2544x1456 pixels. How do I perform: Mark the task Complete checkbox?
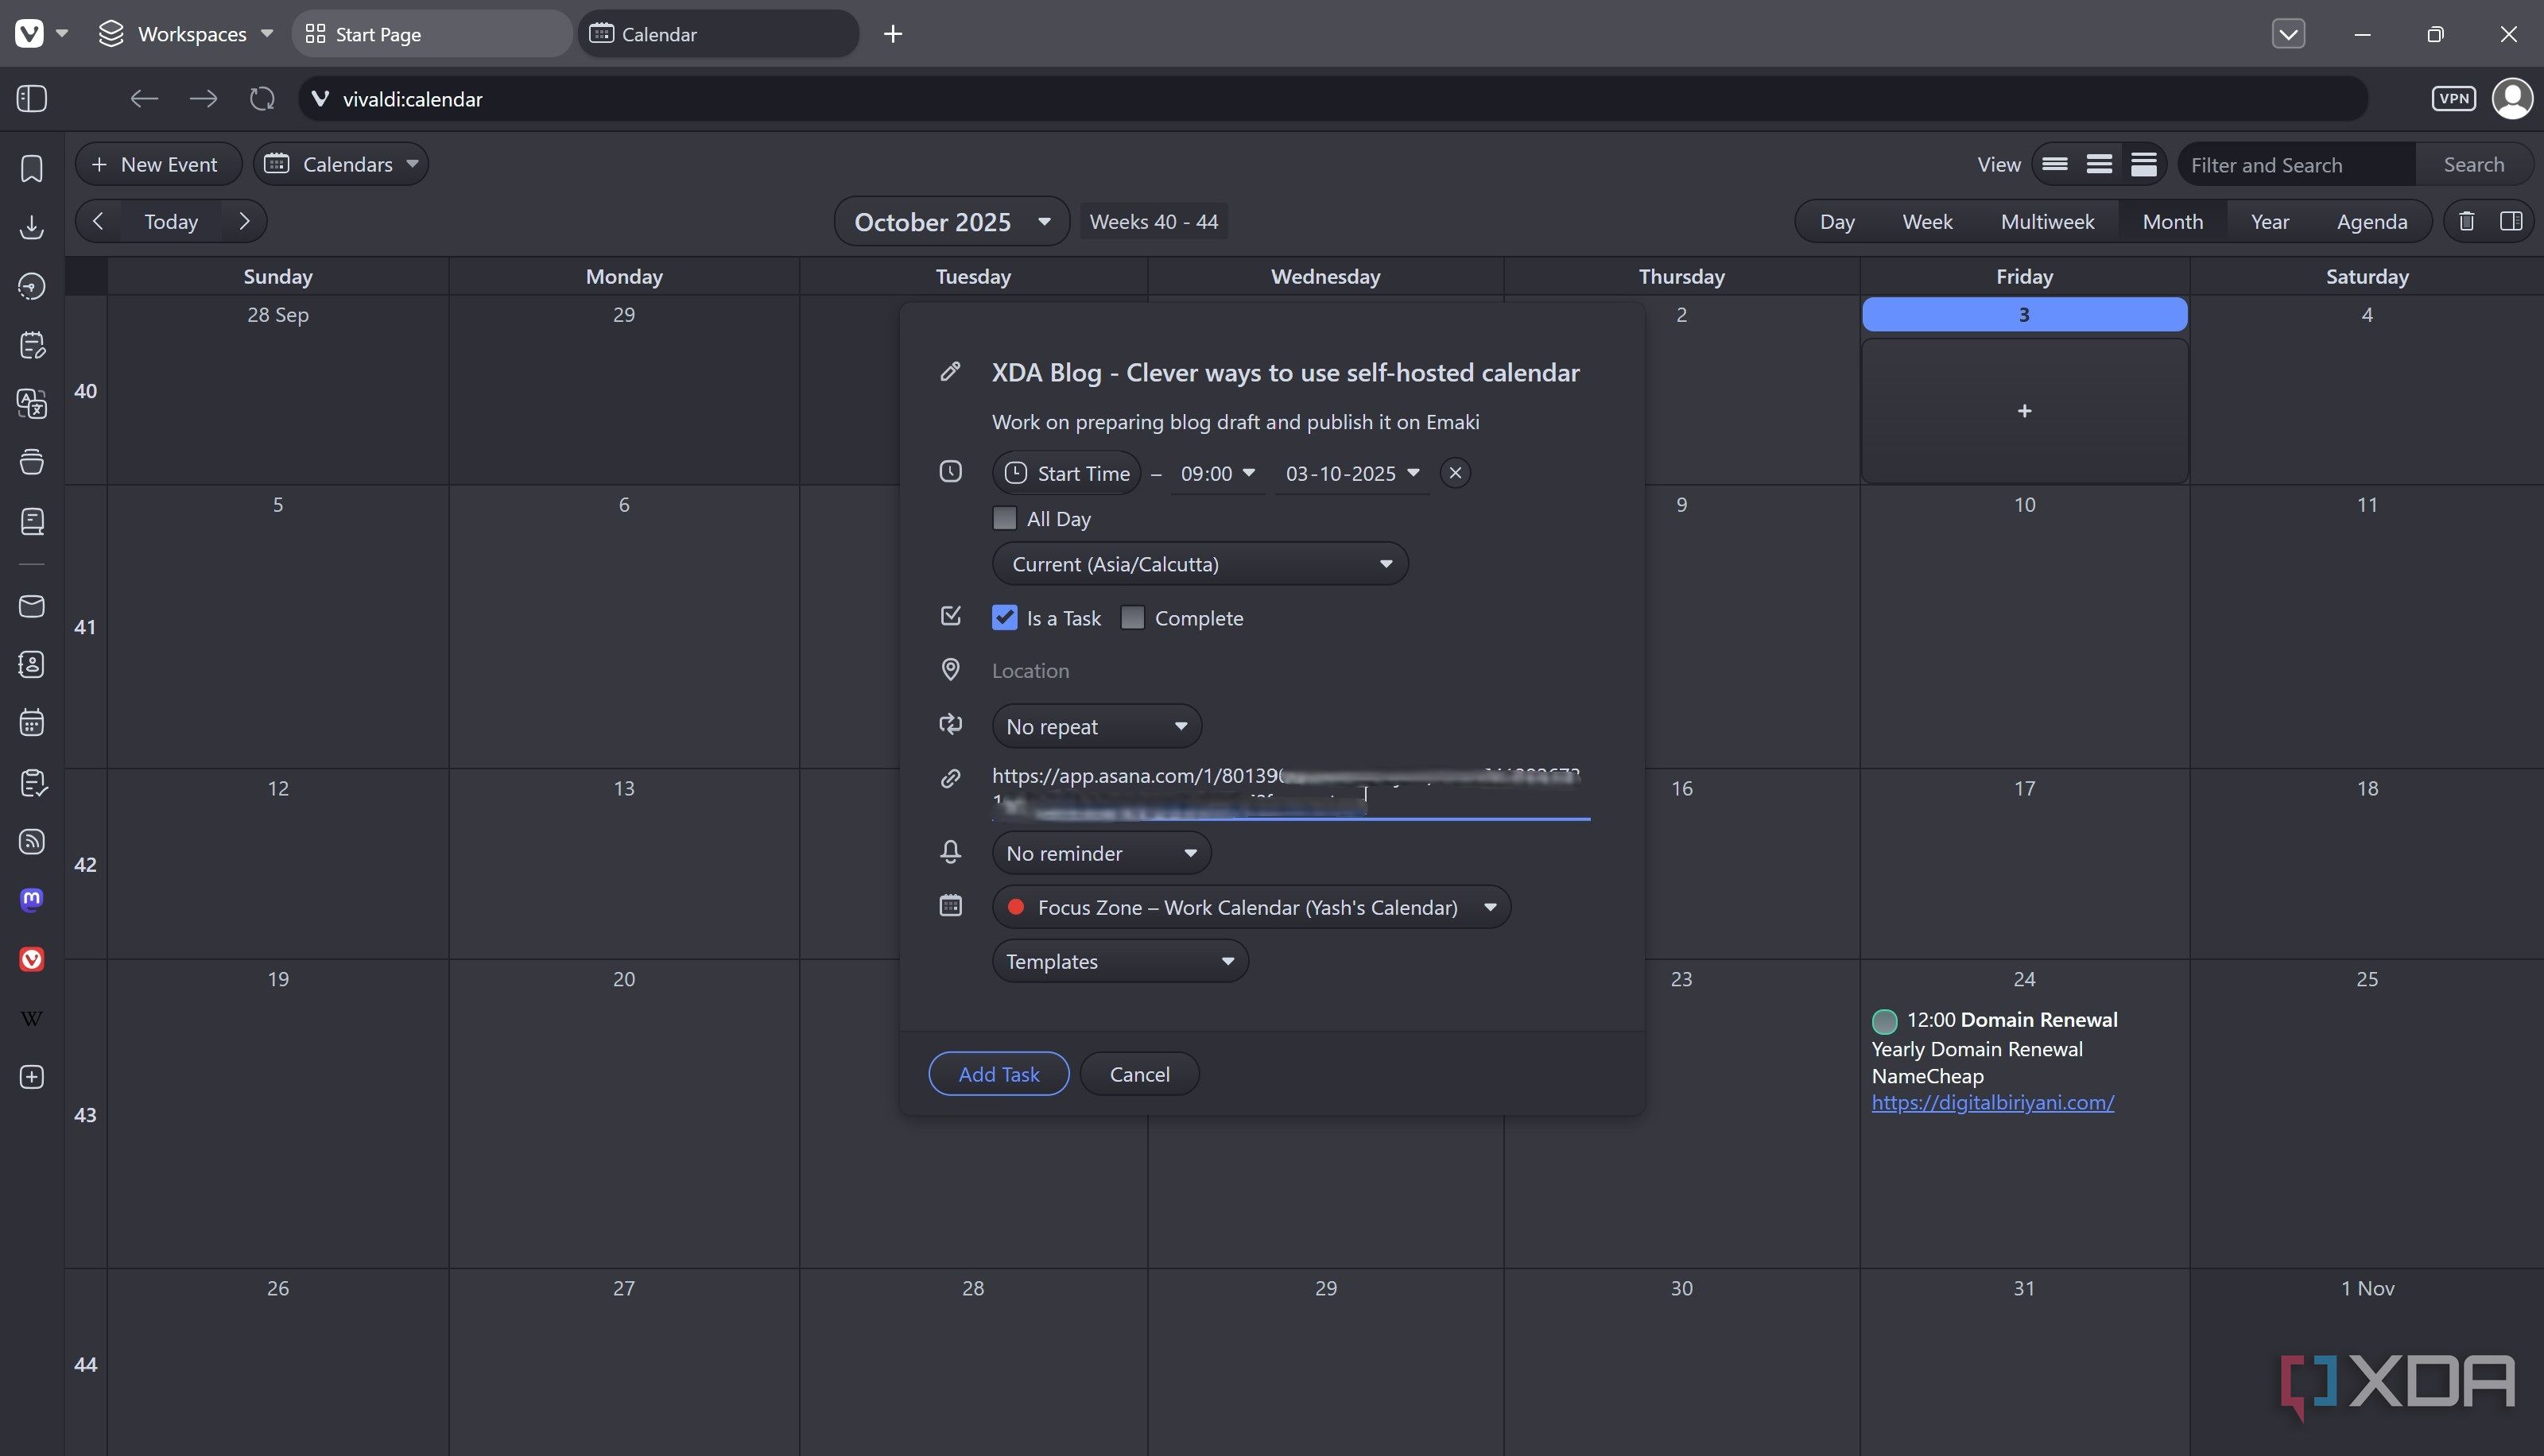tap(1132, 618)
